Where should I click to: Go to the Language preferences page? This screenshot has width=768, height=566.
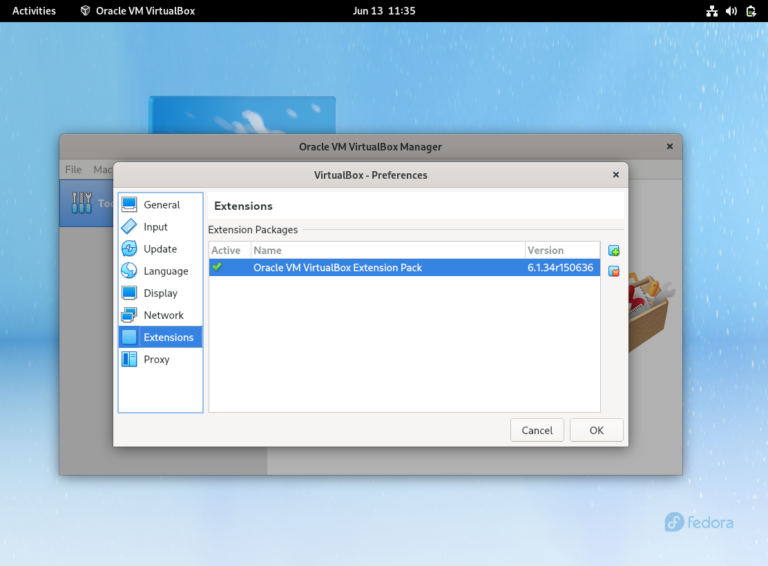(x=161, y=271)
